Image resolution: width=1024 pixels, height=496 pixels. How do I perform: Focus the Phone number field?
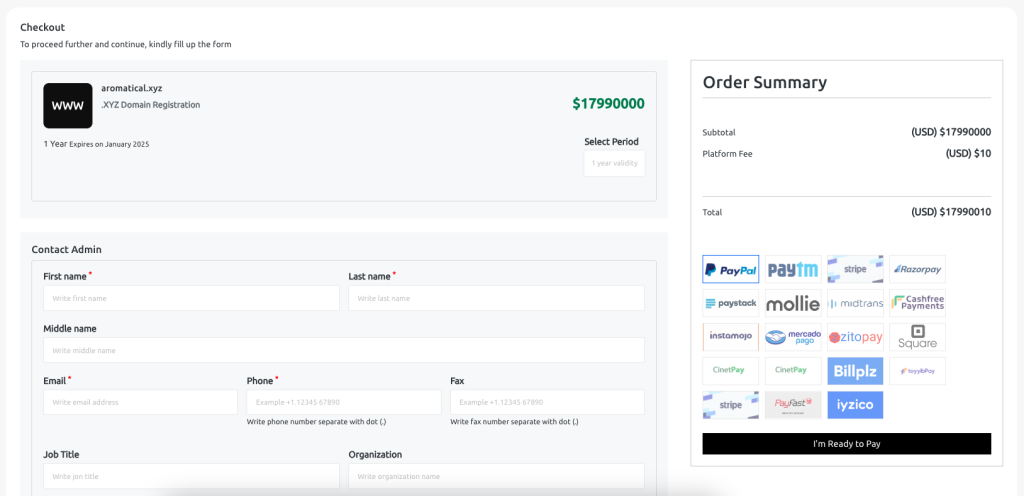click(x=344, y=402)
